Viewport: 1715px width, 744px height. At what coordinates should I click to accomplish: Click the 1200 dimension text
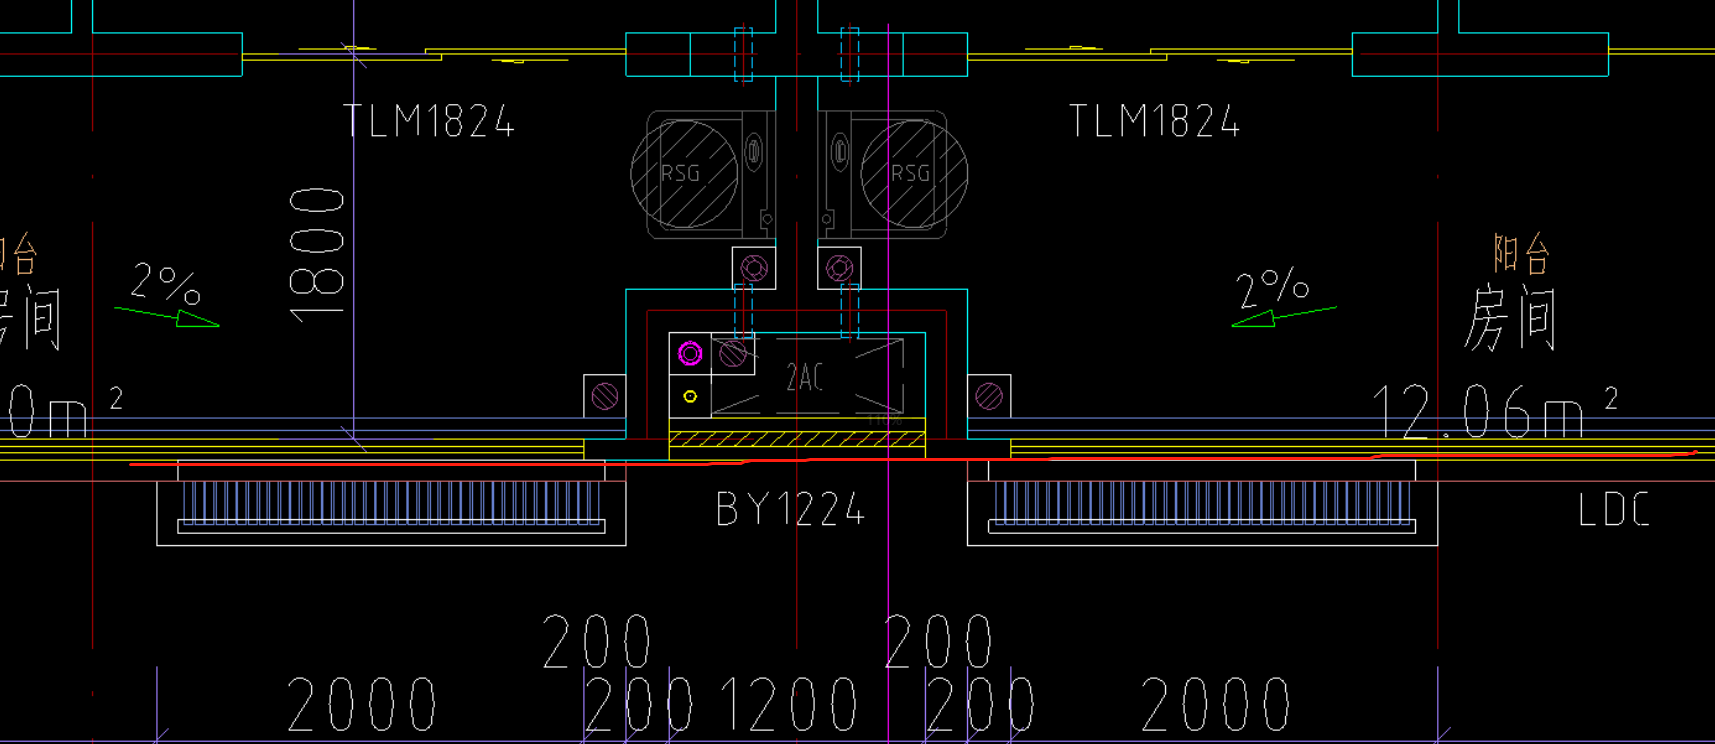[789, 704]
